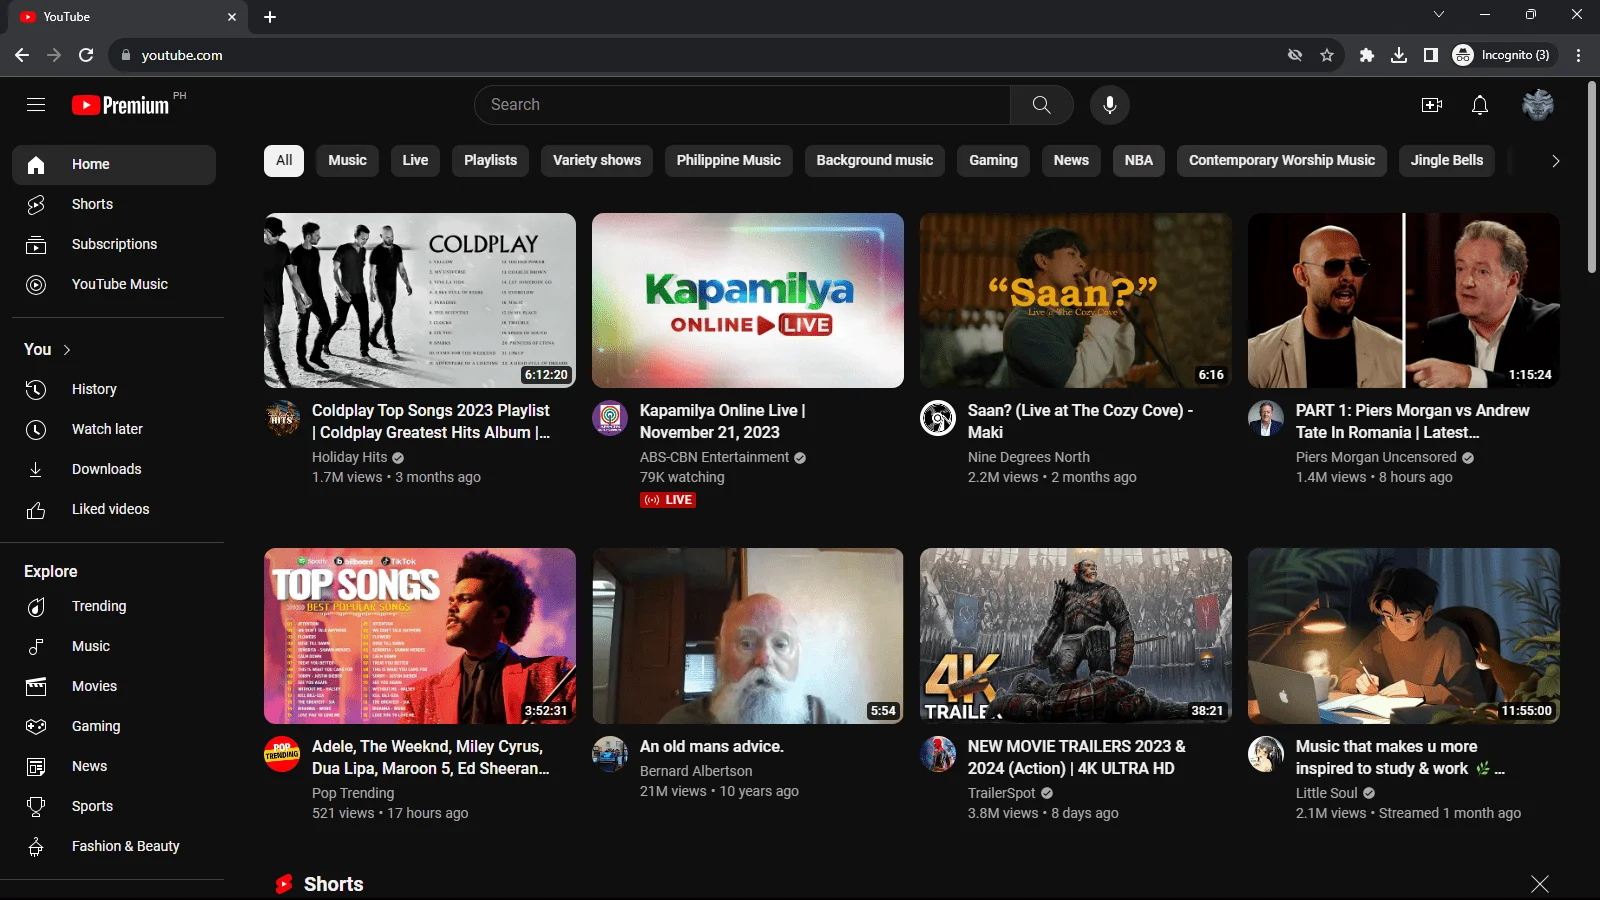
Task: Select the NBA filter chip
Action: (x=1139, y=160)
